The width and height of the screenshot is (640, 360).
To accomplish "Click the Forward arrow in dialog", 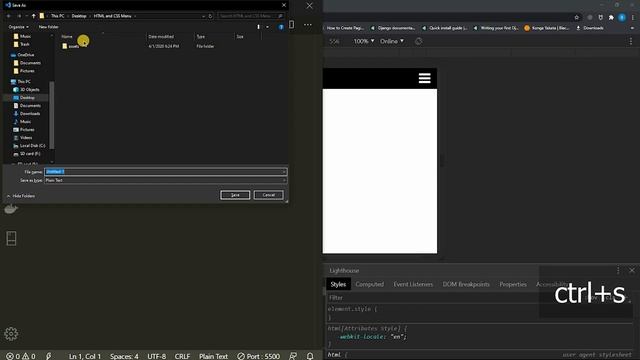I will tap(19, 16).
